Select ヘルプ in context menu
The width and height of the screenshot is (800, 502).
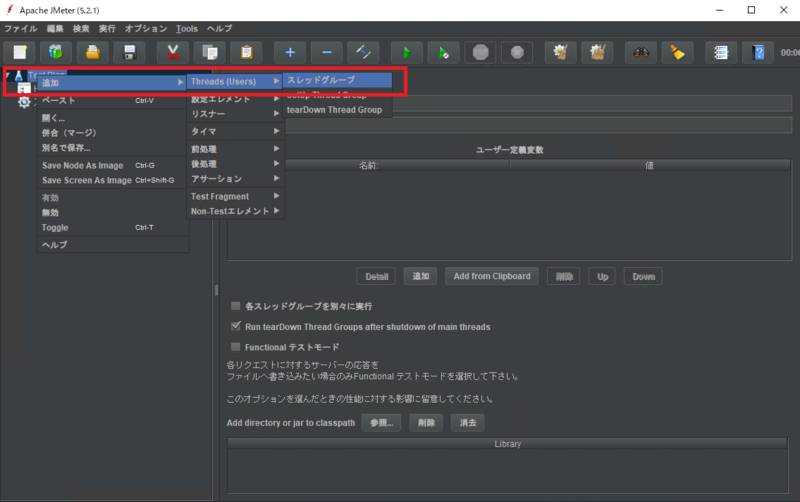coord(112,245)
